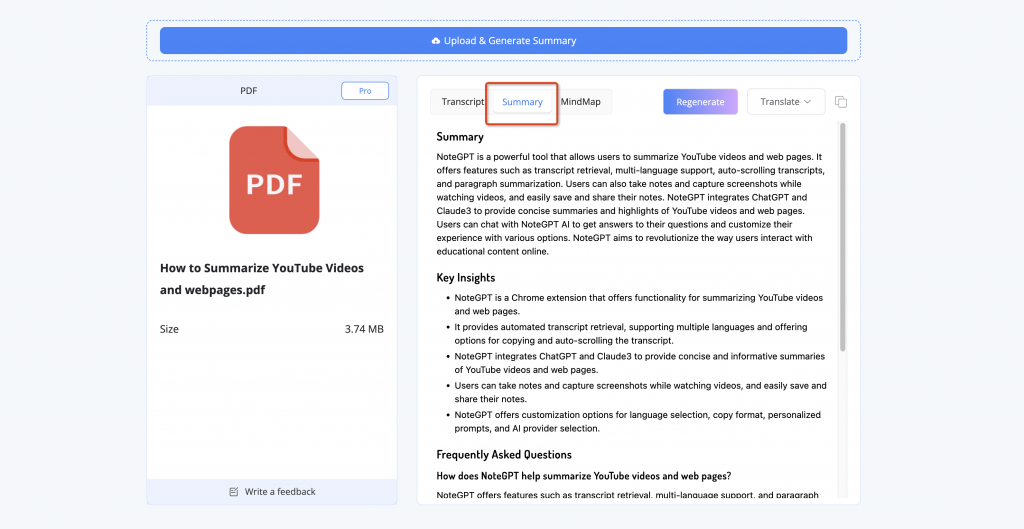Screen dimensions: 1024x529
Task: Click the Key Insights heading
Action: click(x=466, y=278)
